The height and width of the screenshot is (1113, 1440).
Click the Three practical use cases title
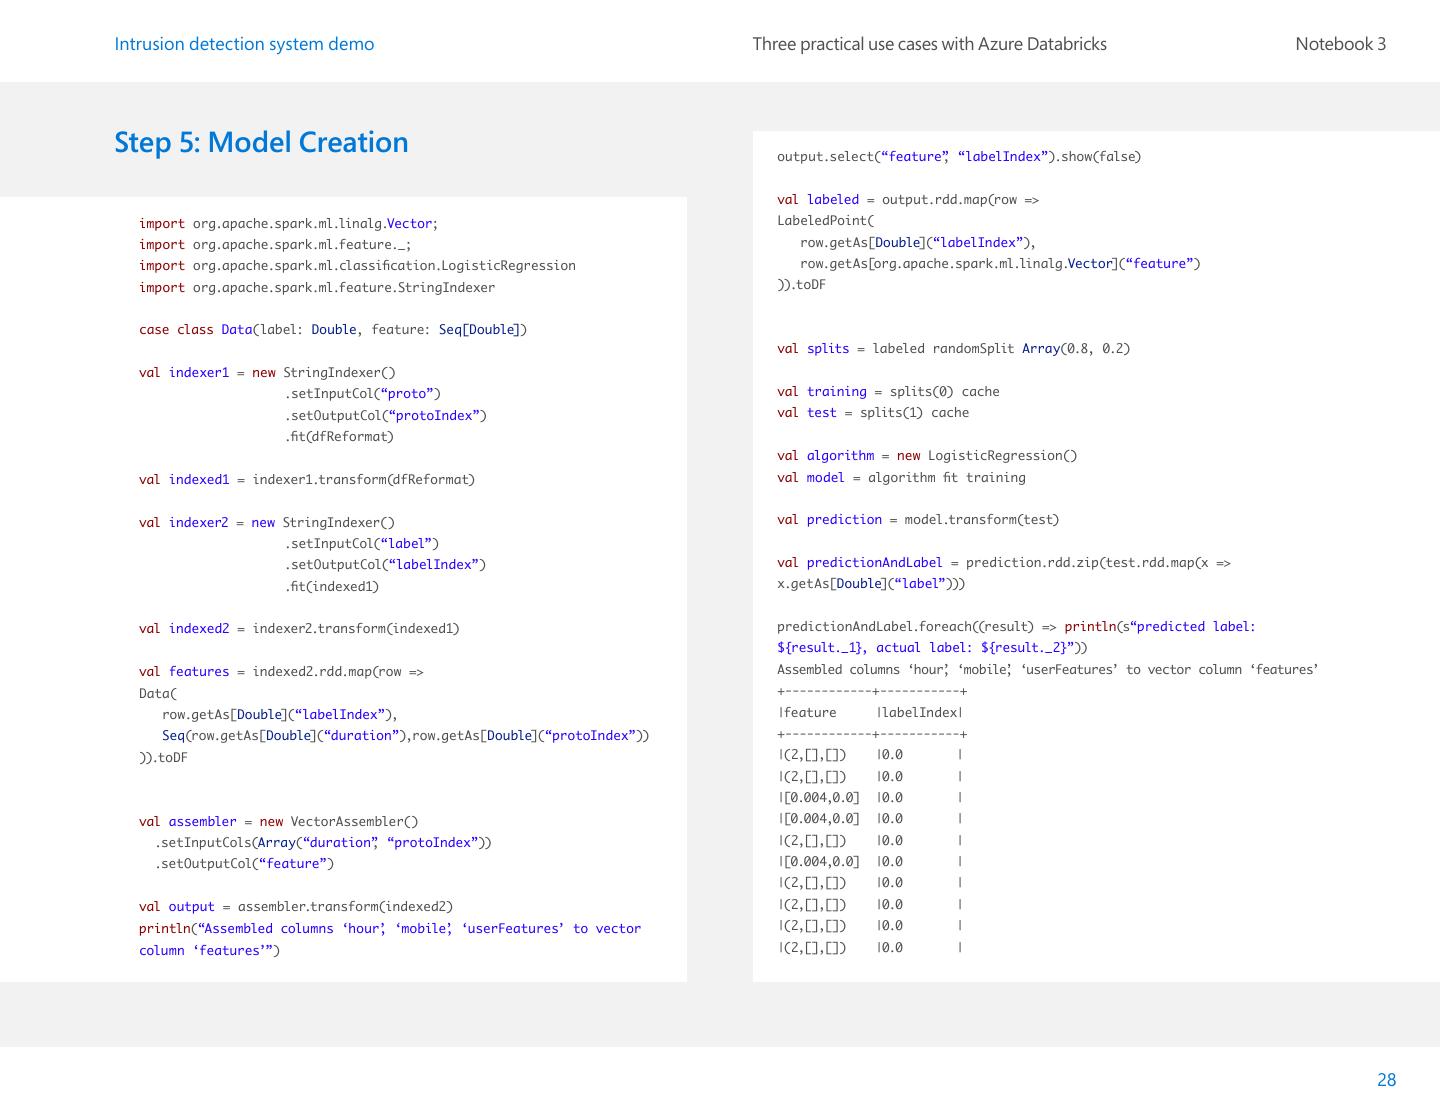[x=929, y=44]
